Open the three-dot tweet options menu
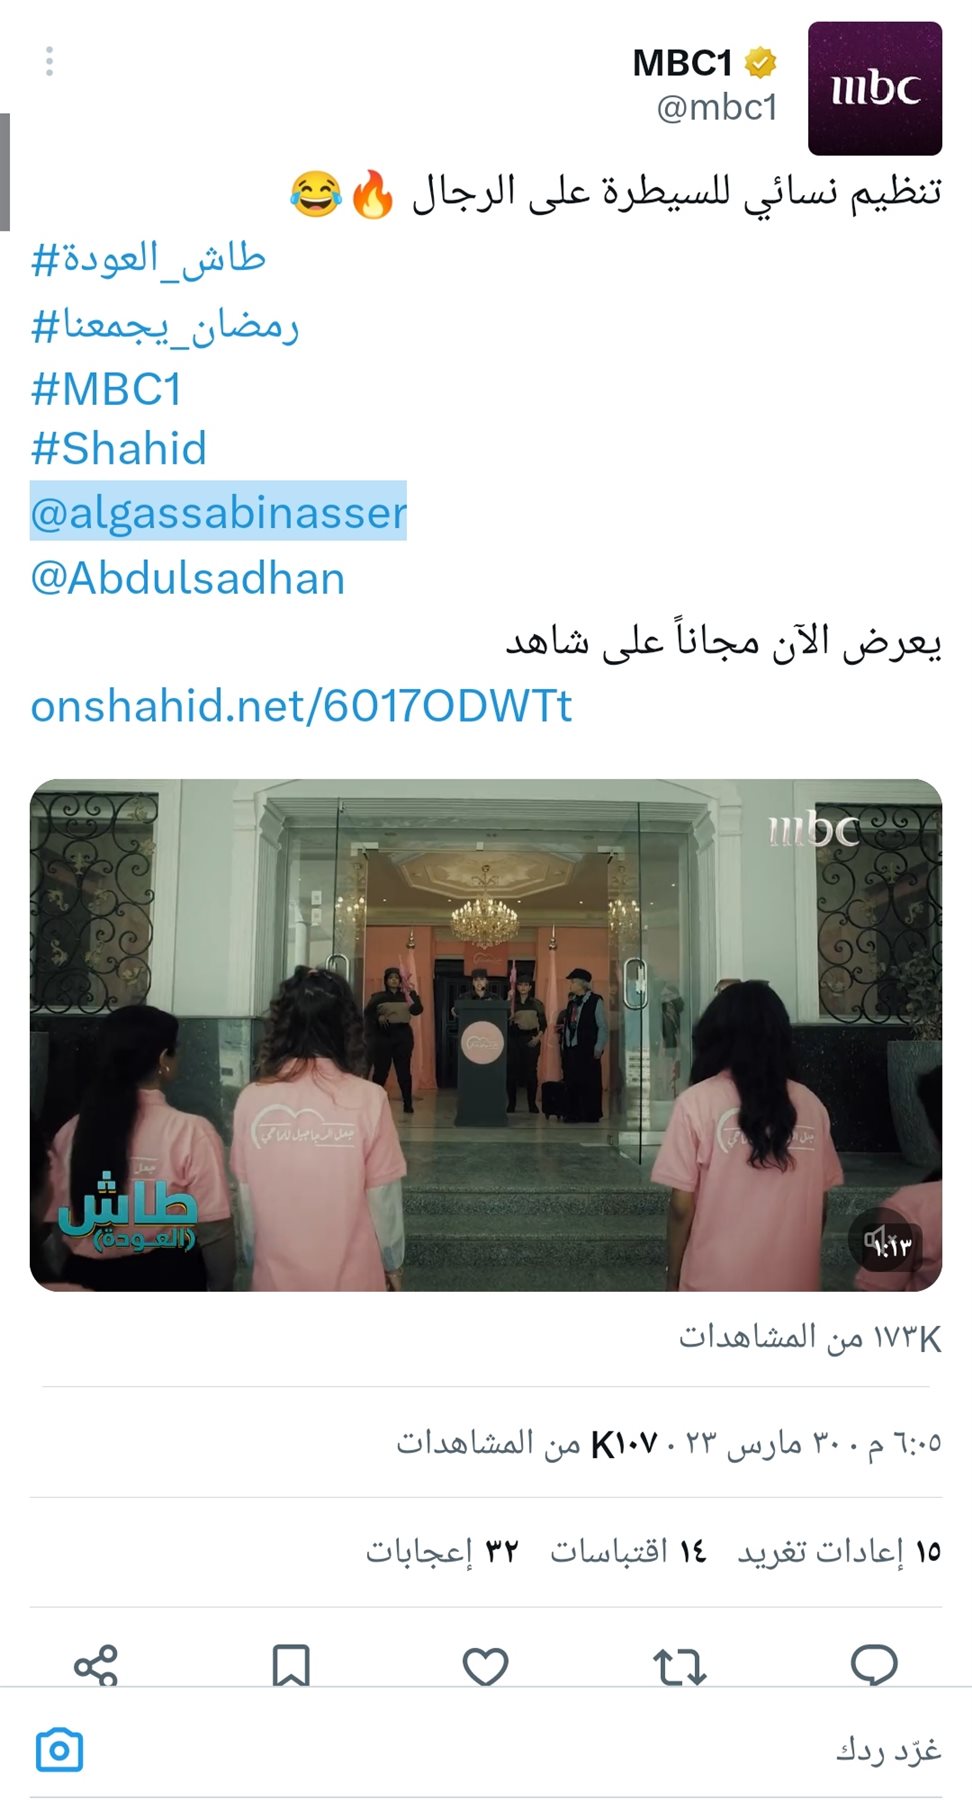The height and width of the screenshot is (1800, 972). click(49, 62)
